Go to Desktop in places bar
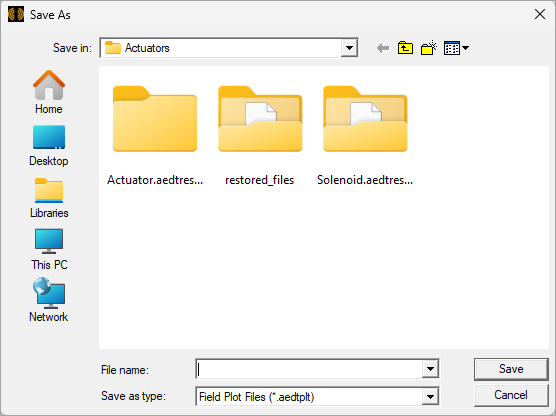The image size is (556, 416). pyautogui.click(x=49, y=145)
